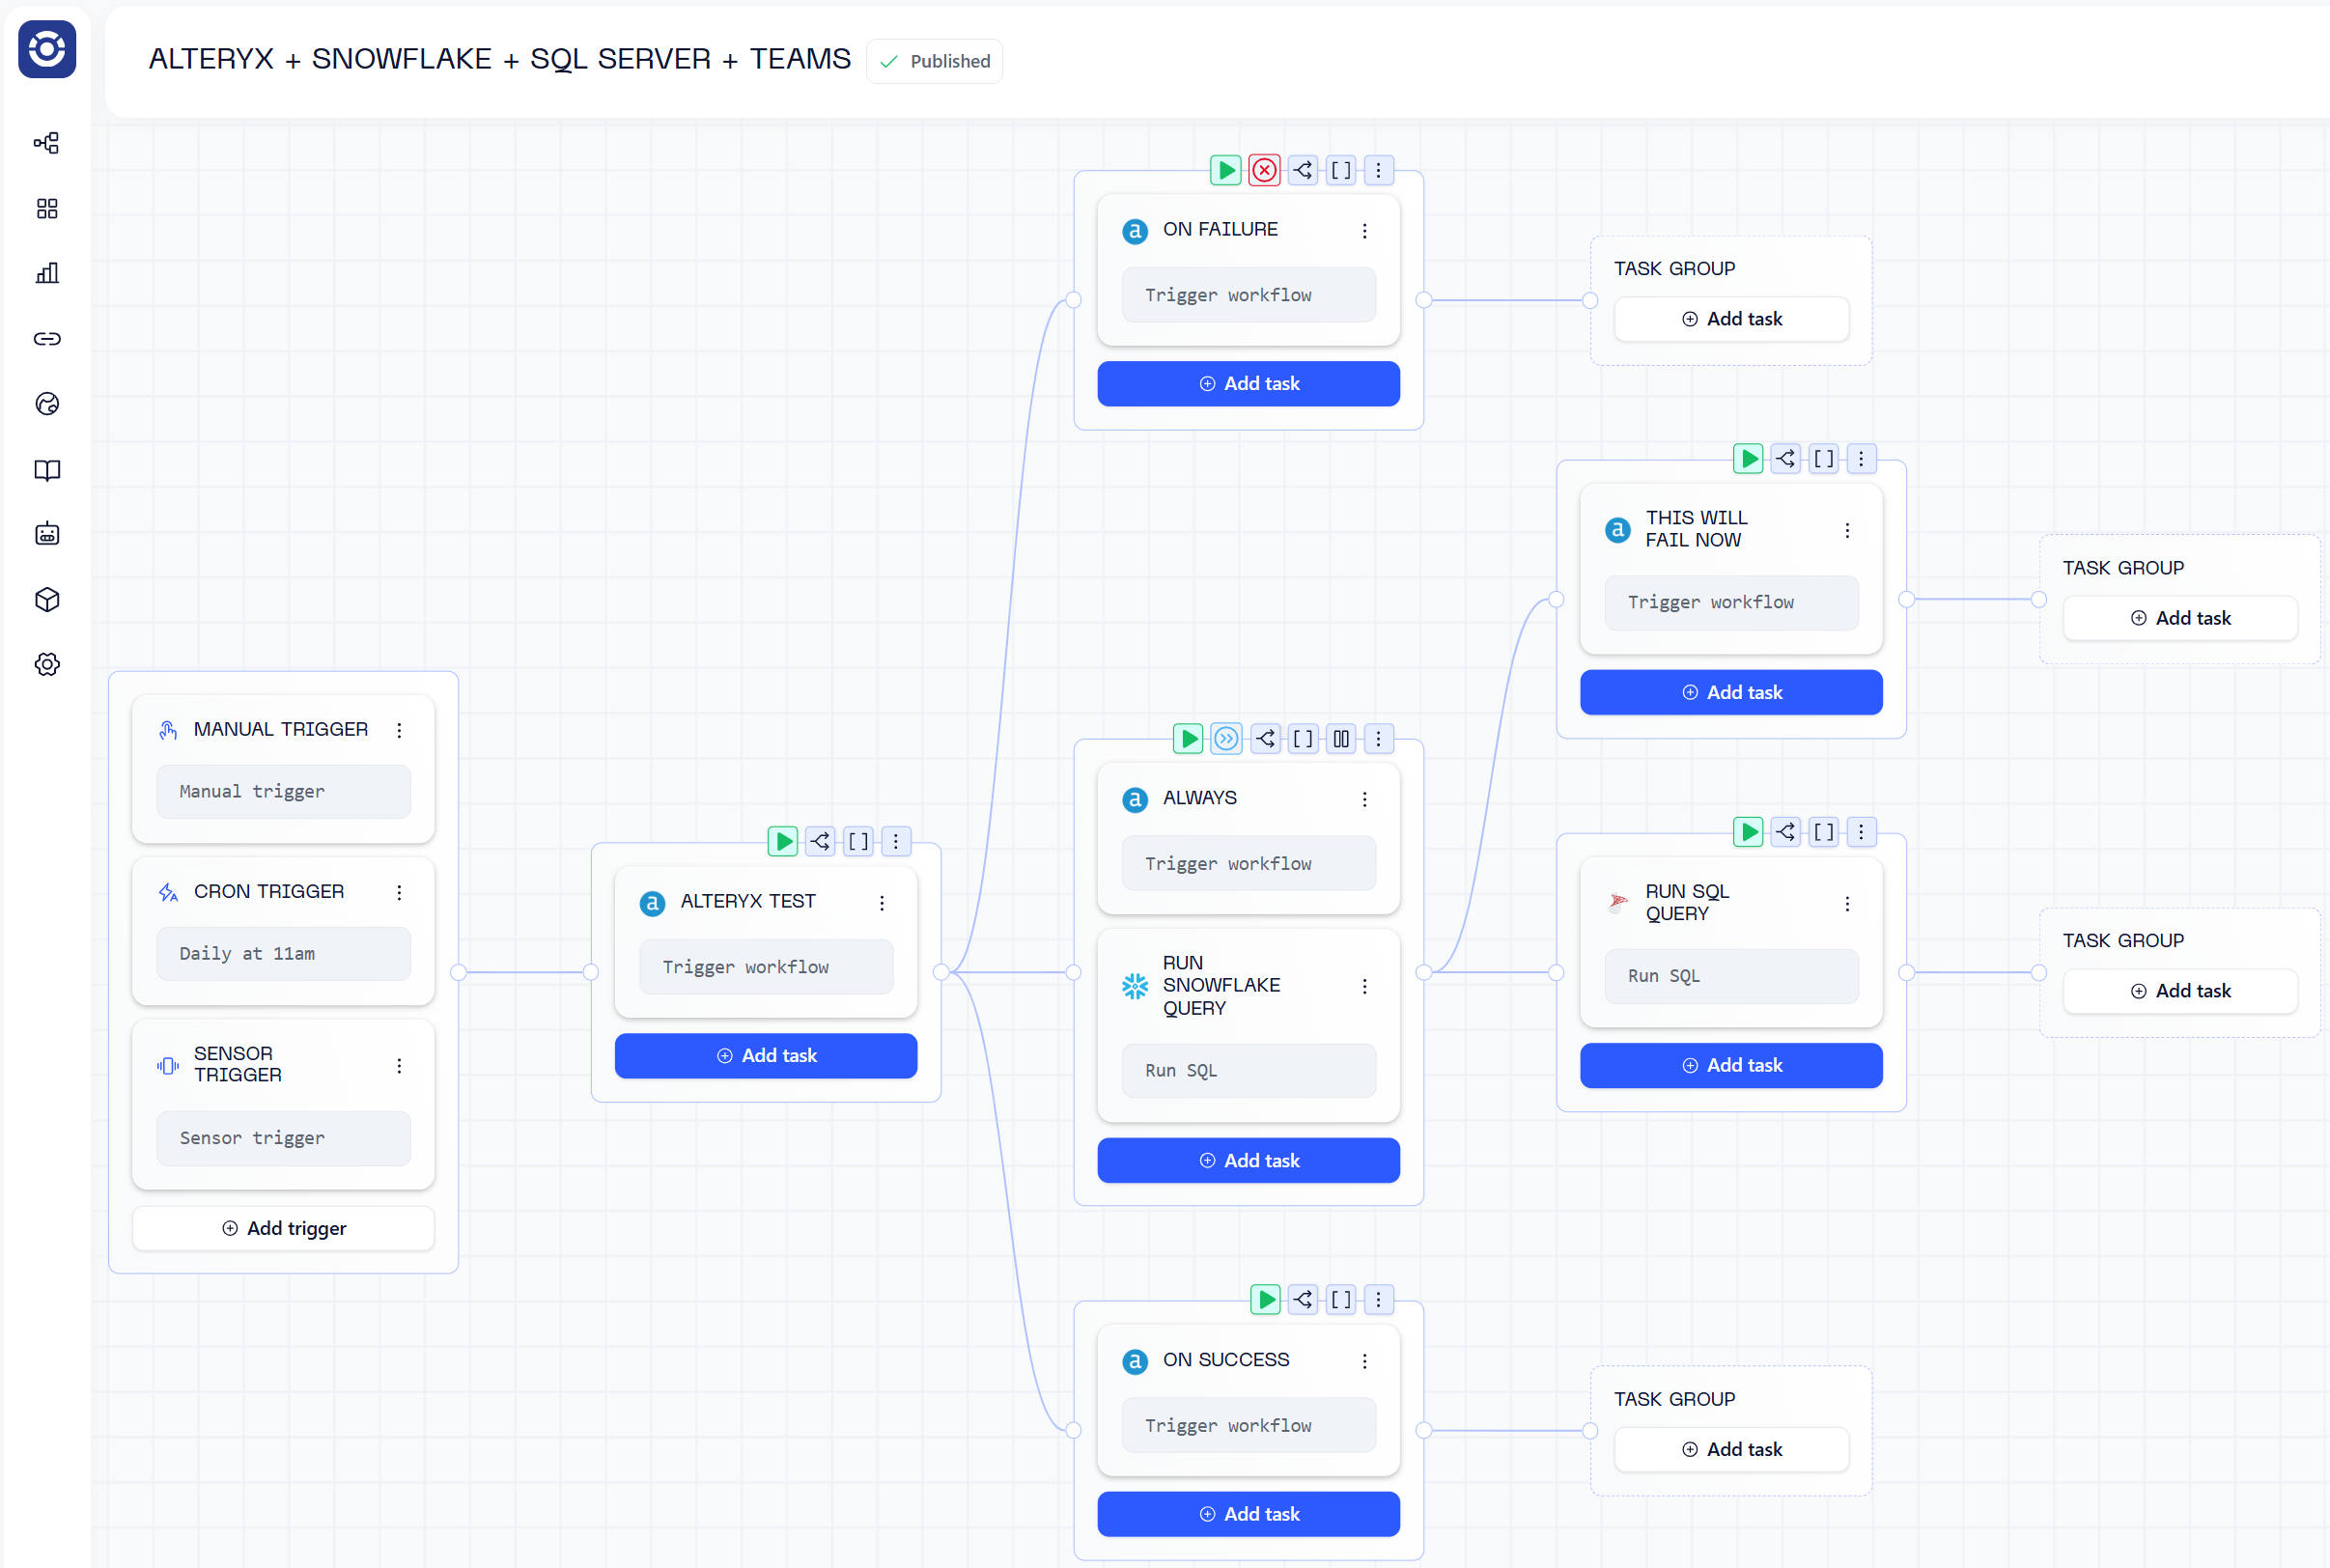
Task: Run the ON FAILURE task group
Action: (1226, 170)
